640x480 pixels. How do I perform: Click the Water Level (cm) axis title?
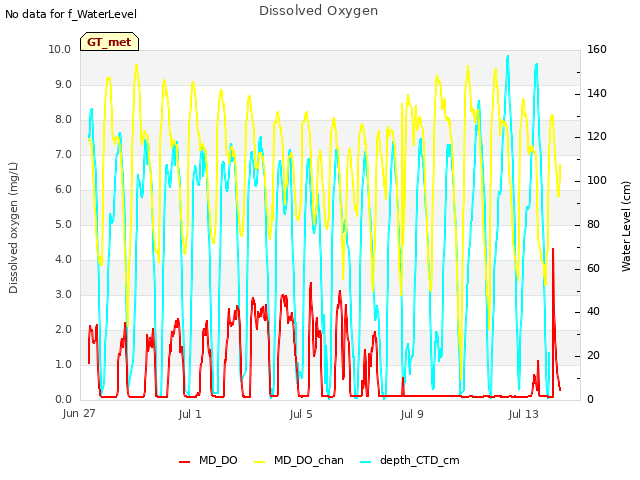tap(626, 227)
